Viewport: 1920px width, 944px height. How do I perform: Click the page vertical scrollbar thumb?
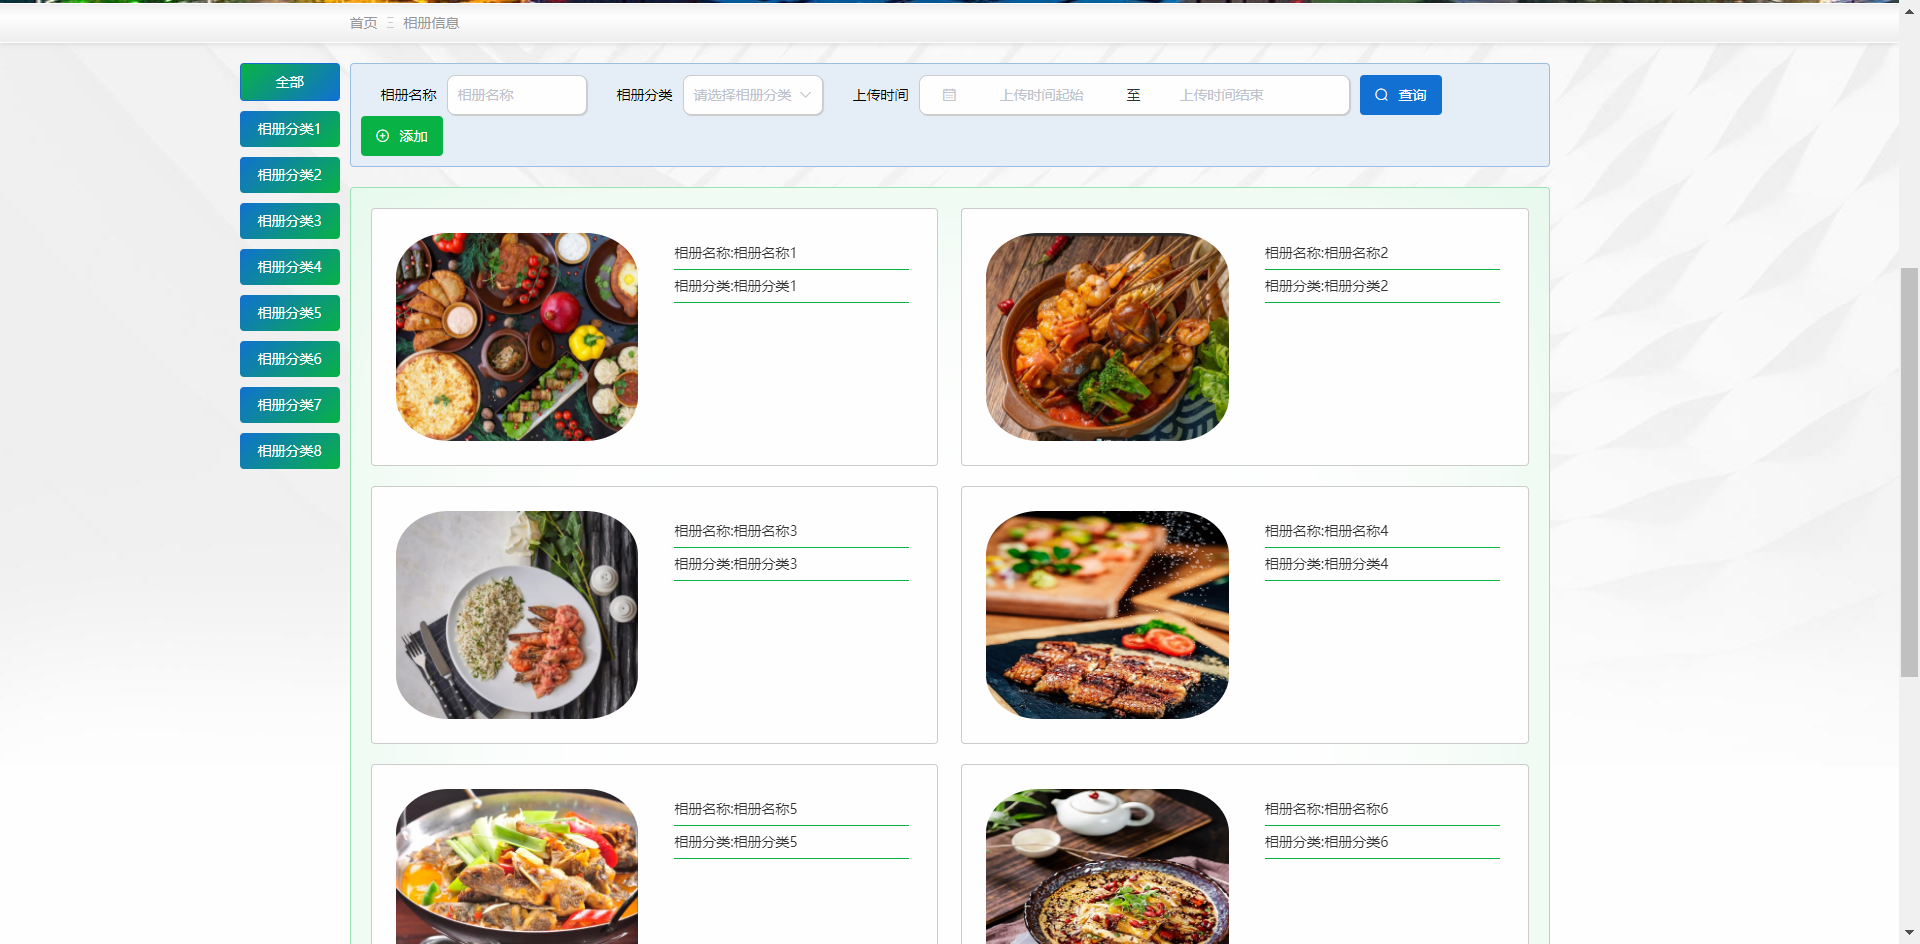pyautogui.click(x=1909, y=472)
